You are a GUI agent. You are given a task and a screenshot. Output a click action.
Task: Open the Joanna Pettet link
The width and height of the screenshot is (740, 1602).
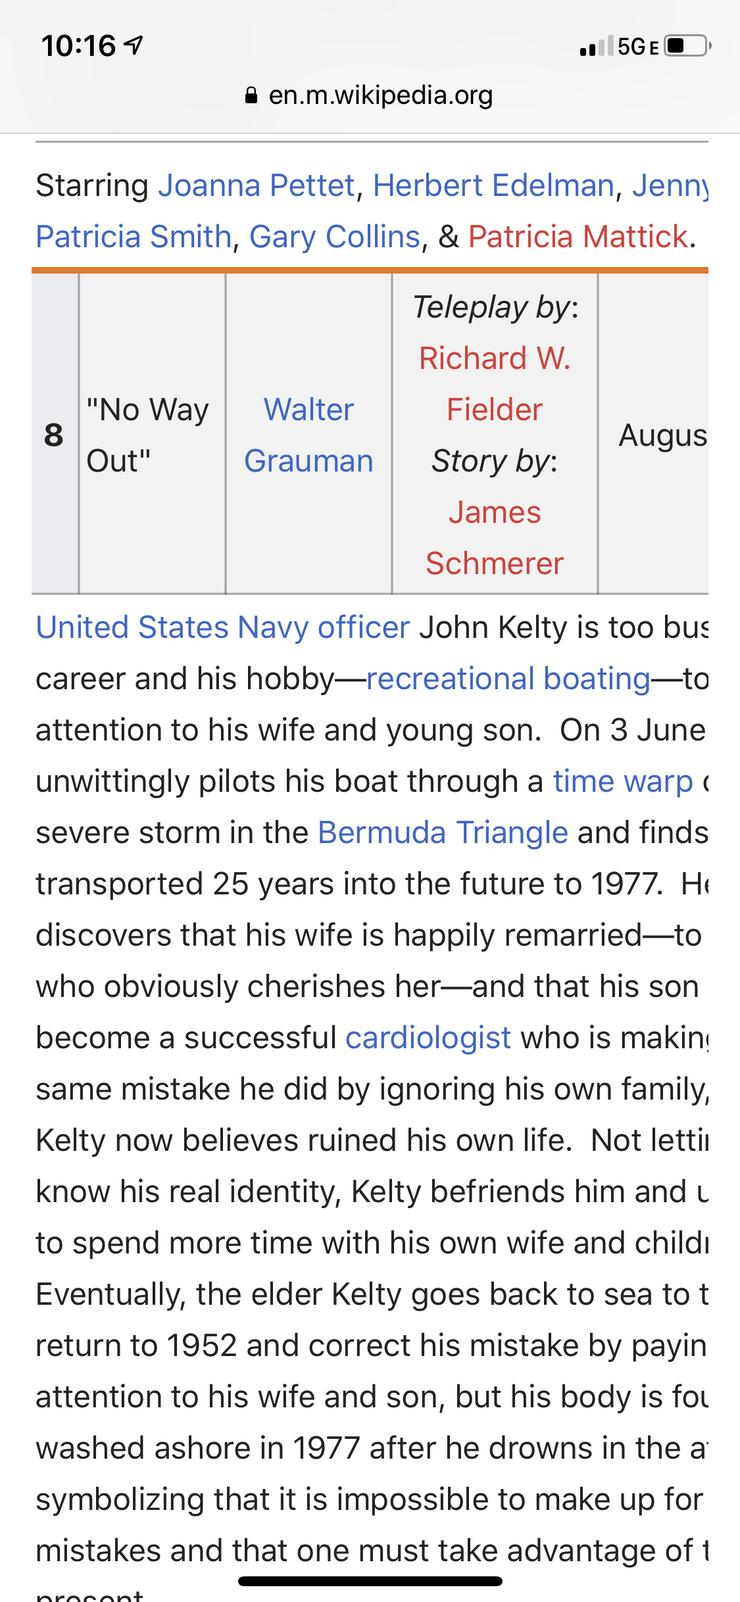click(x=256, y=185)
